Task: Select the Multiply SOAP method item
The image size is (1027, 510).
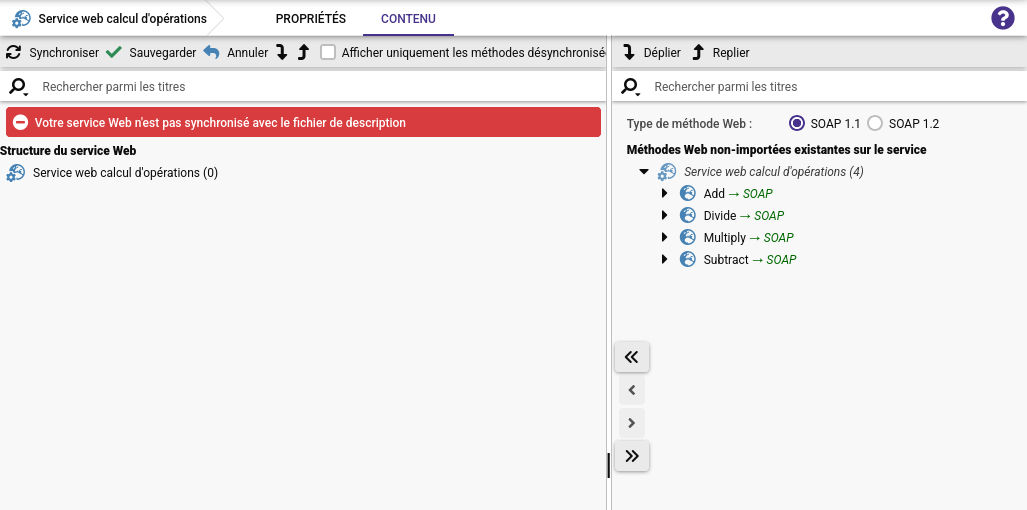Action: pyautogui.click(x=748, y=238)
